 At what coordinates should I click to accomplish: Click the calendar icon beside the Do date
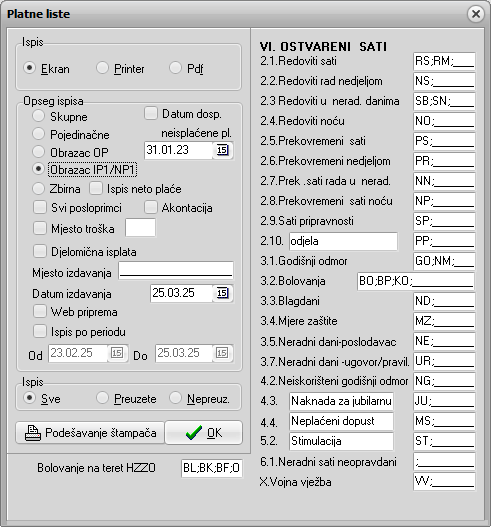(x=222, y=353)
